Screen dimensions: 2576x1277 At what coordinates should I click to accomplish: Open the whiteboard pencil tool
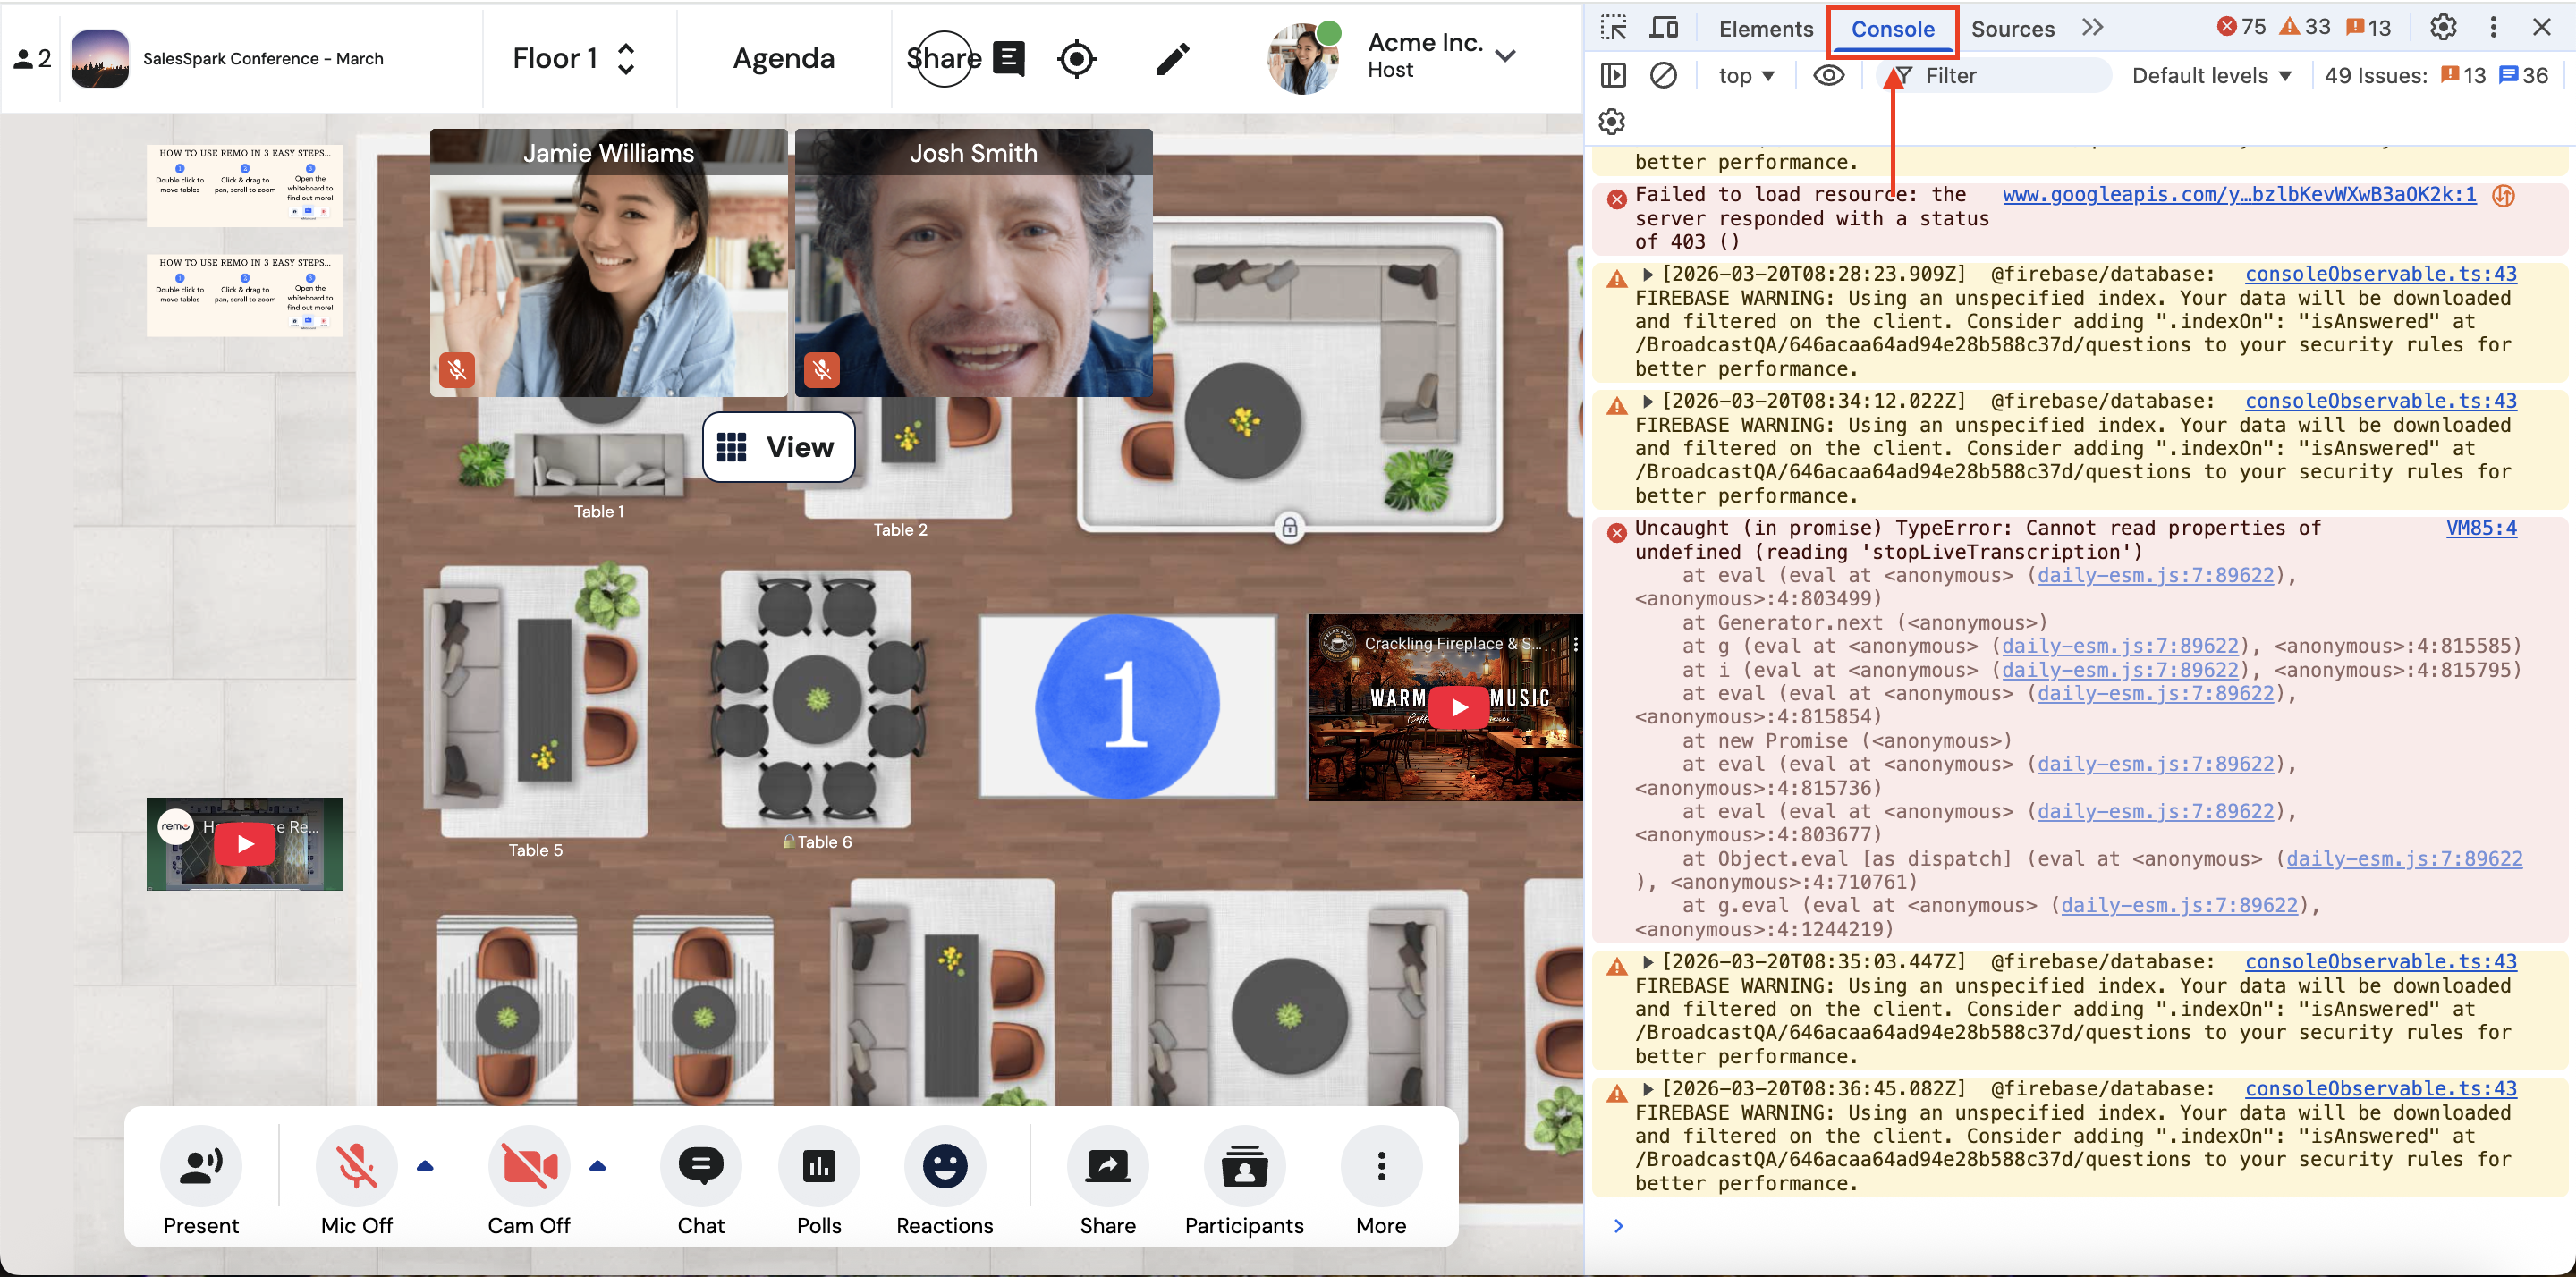[1172, 59]
